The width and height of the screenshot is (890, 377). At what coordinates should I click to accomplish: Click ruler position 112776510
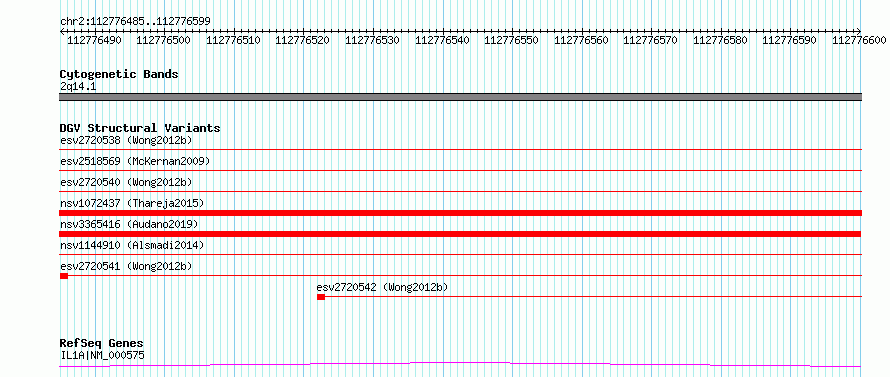click(x=233, y=40)
